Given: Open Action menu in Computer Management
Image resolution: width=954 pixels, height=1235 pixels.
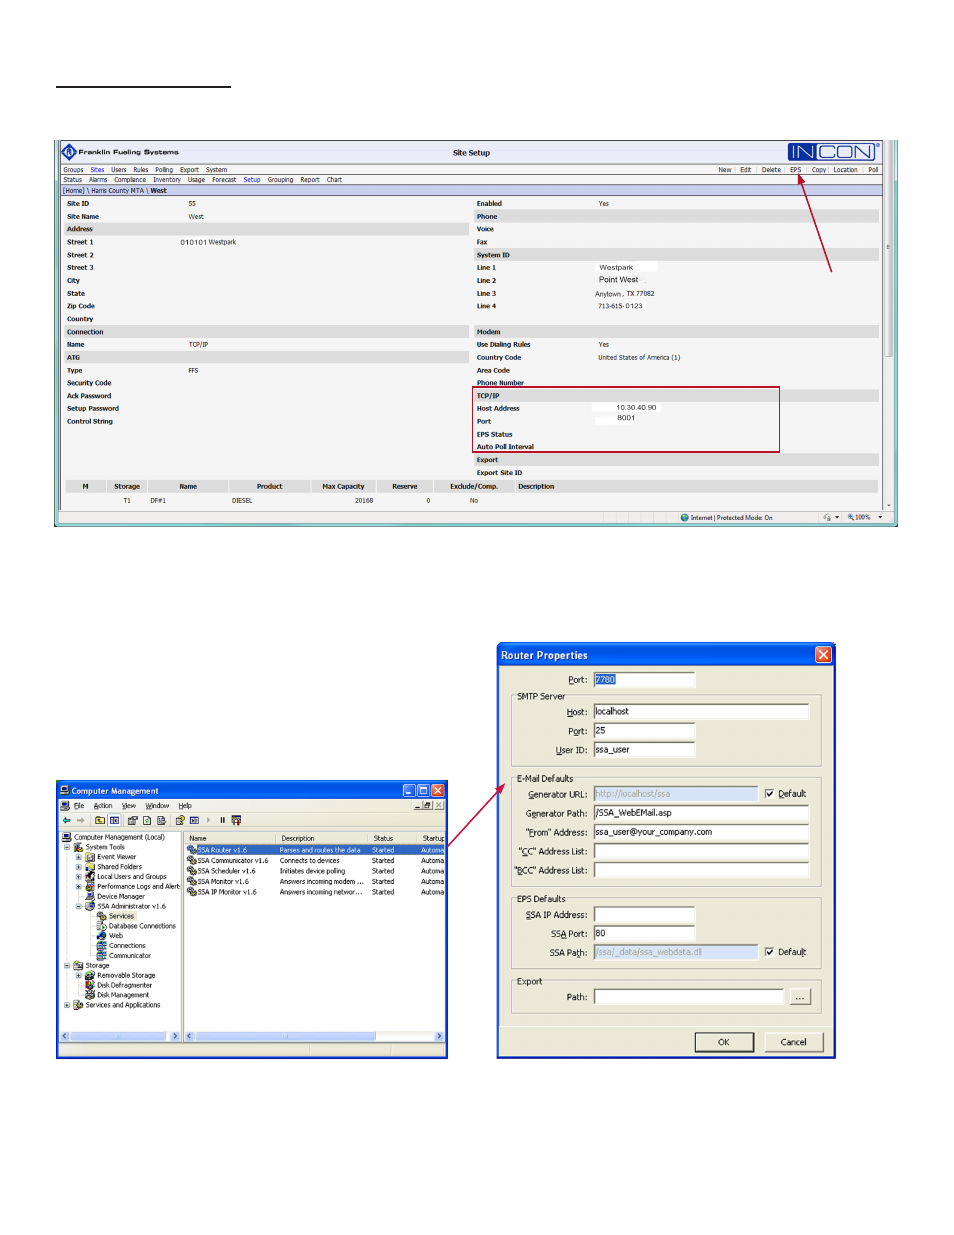Looking at the screenshot, I should click(x=103, y=806).
